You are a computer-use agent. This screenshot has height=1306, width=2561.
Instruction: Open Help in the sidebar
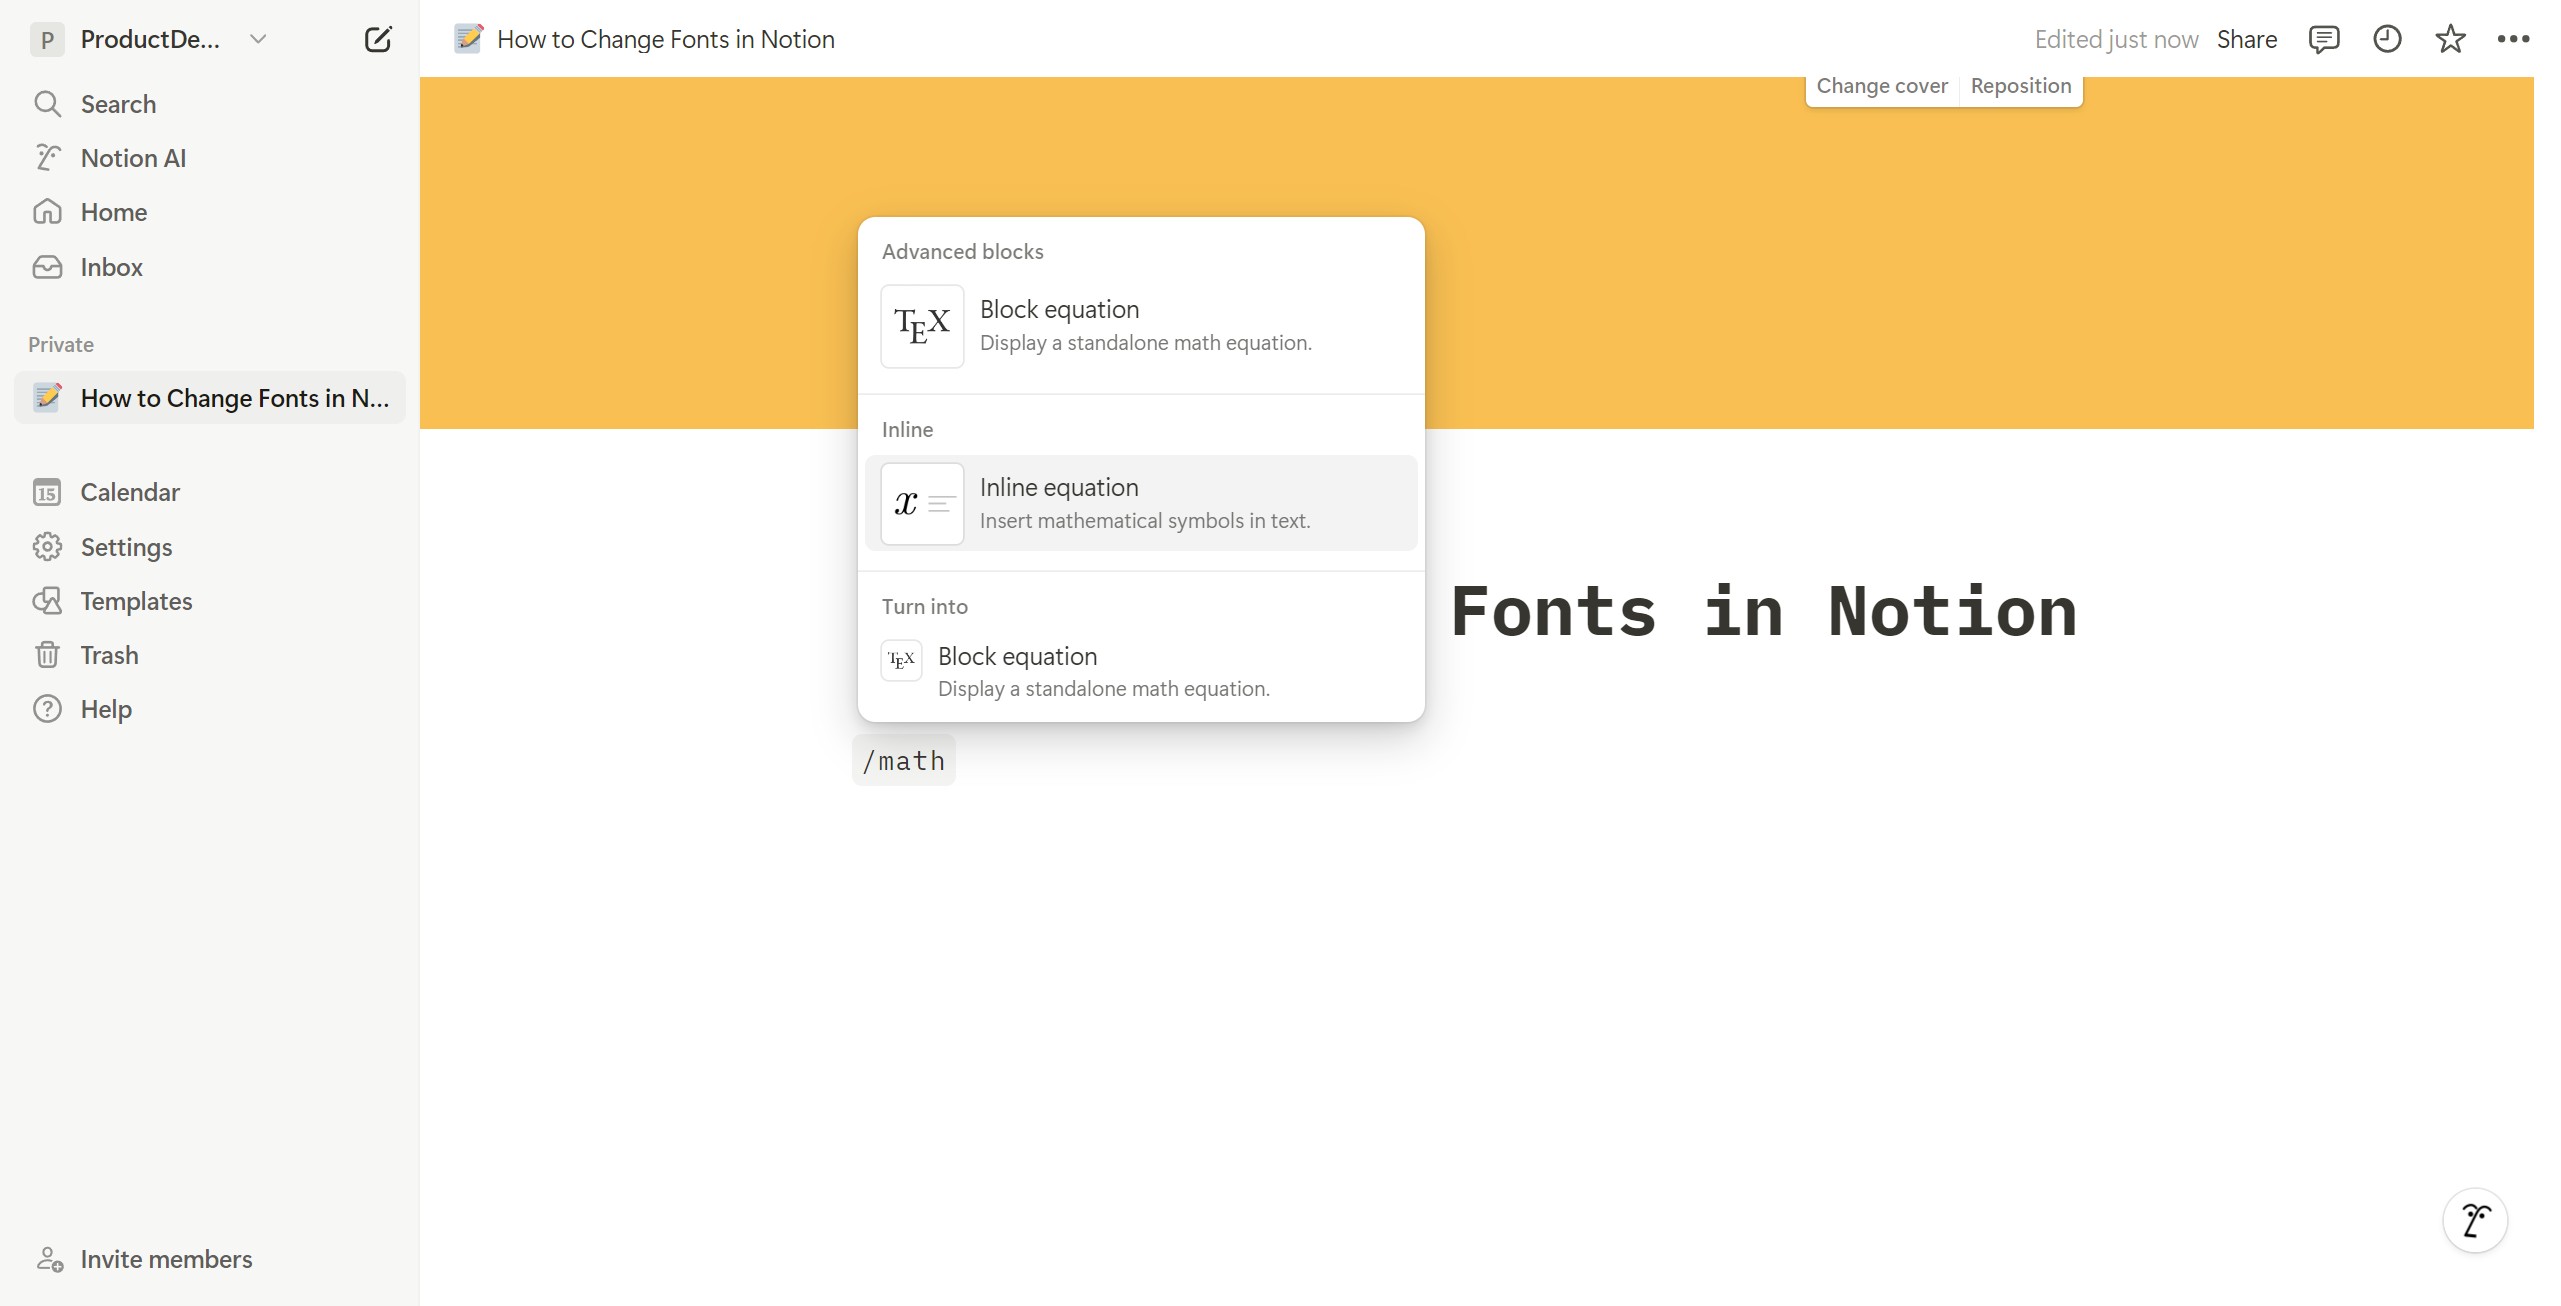pos(210,709)
